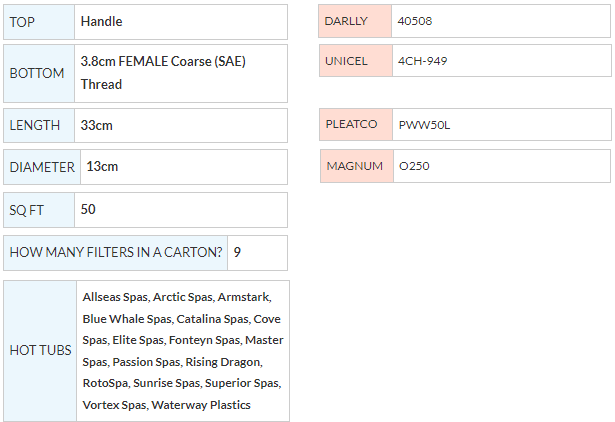The height and width of the screenshot is (422, 615).
Task: Click the DIAMETER label cell
Action: (x=42, y=167)
